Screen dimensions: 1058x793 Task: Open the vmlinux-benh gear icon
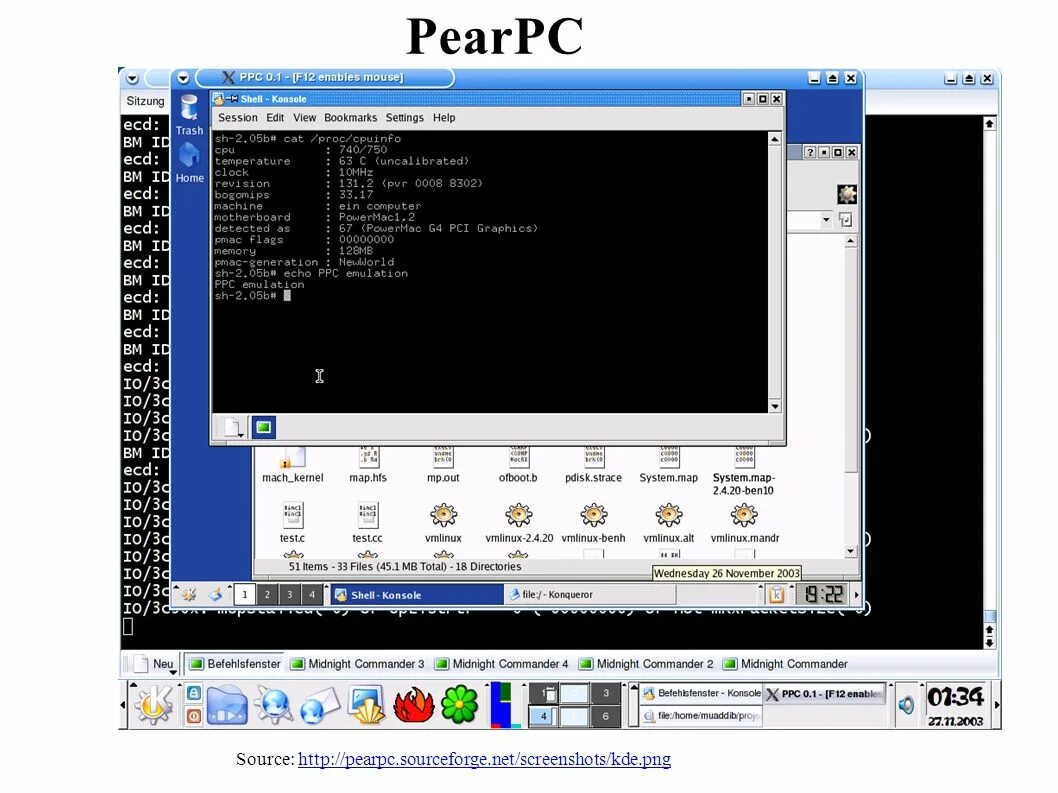[594, 515]
